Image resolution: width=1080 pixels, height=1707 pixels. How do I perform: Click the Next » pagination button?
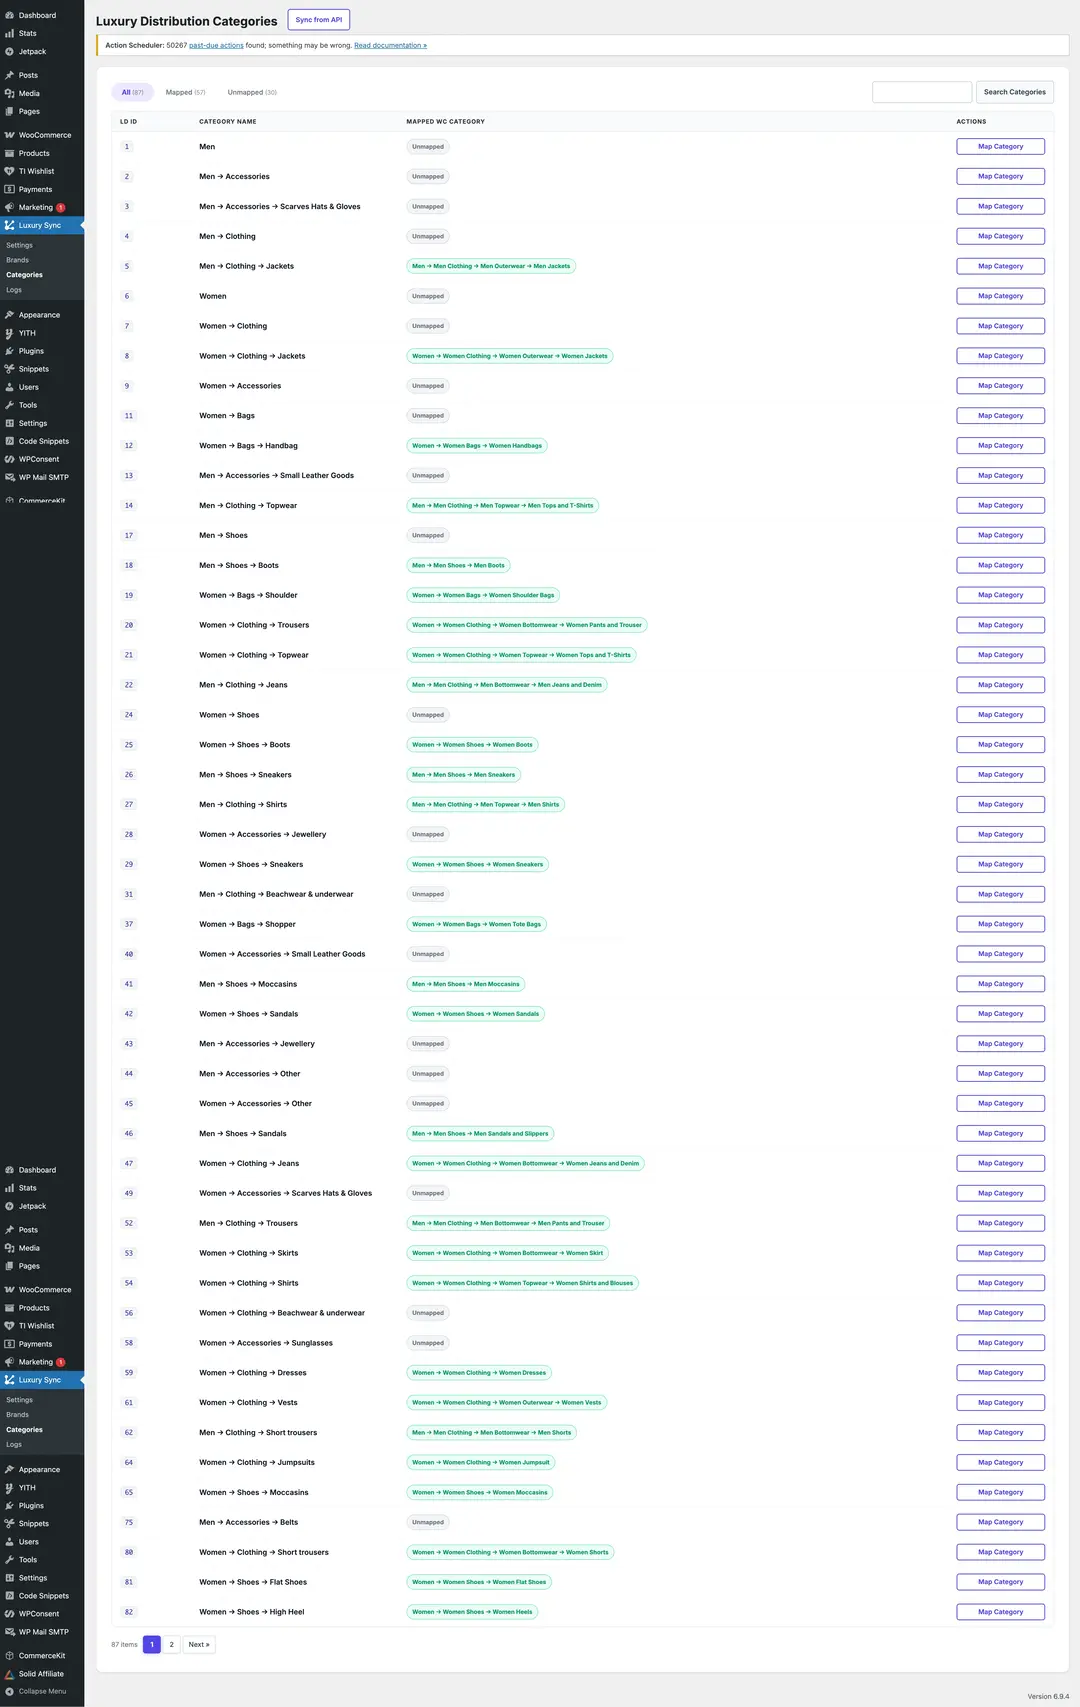(x=199, y=1644)
